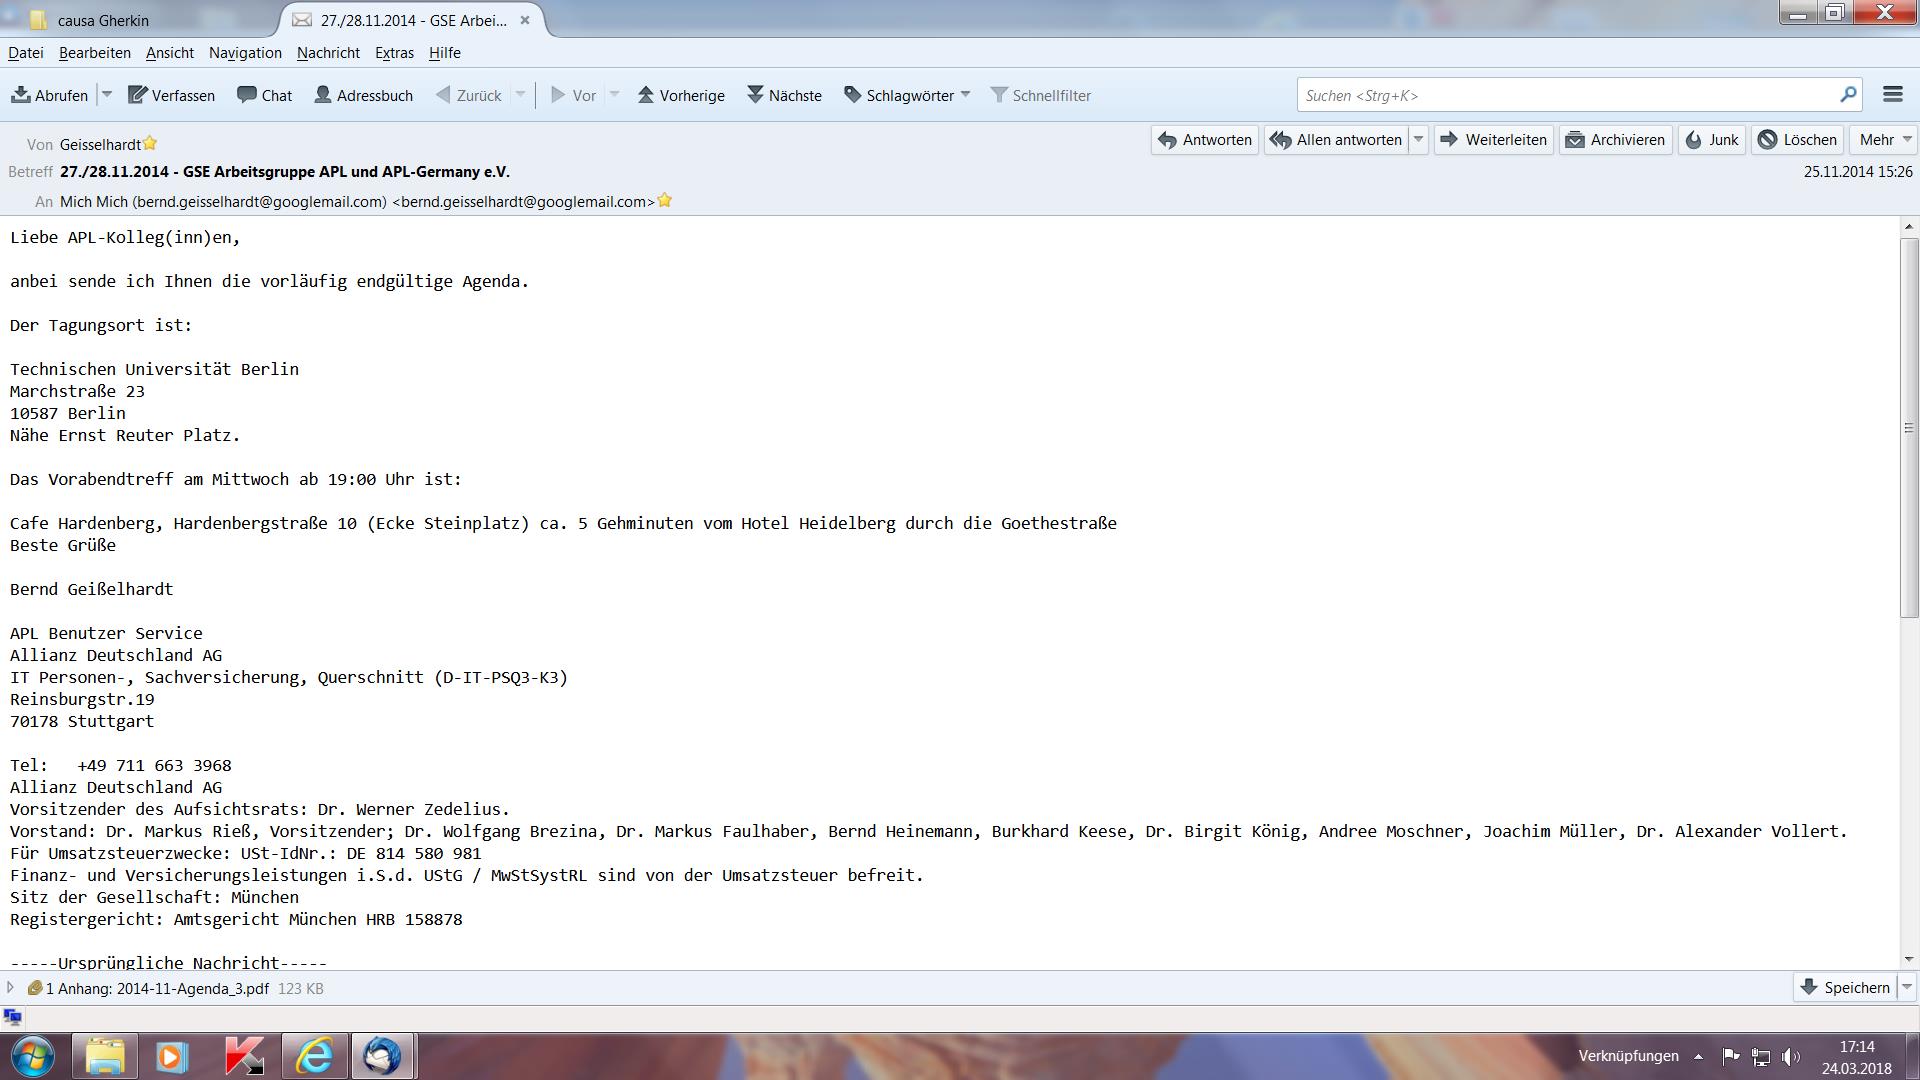Open the Chat toolbar button
The width and height of the screenshot is (1920, 1080).
point(265,95)
